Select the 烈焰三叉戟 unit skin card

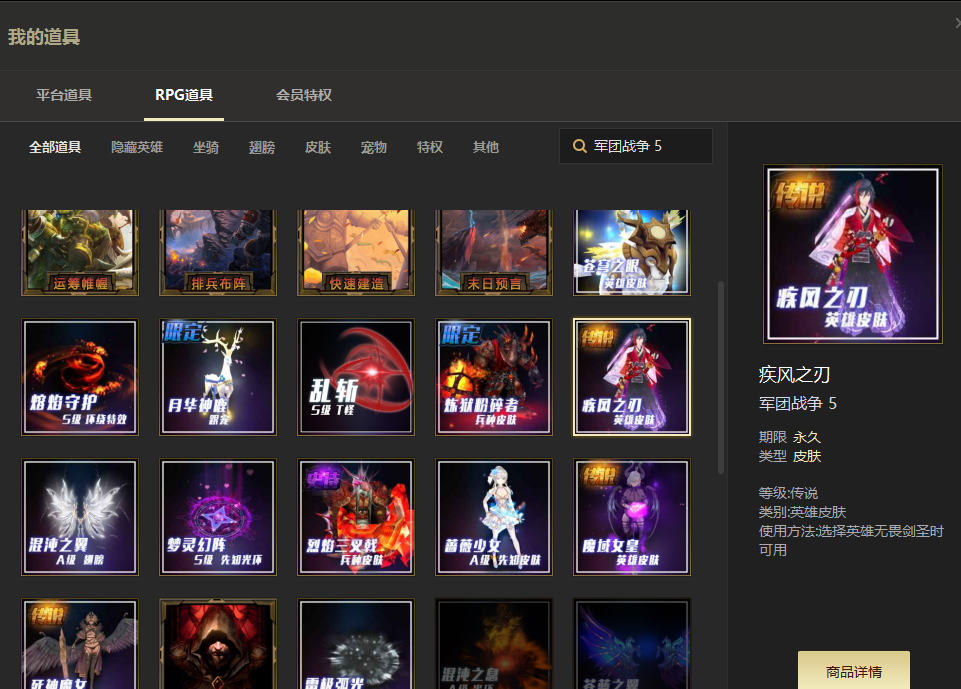[x=355, y=517]
